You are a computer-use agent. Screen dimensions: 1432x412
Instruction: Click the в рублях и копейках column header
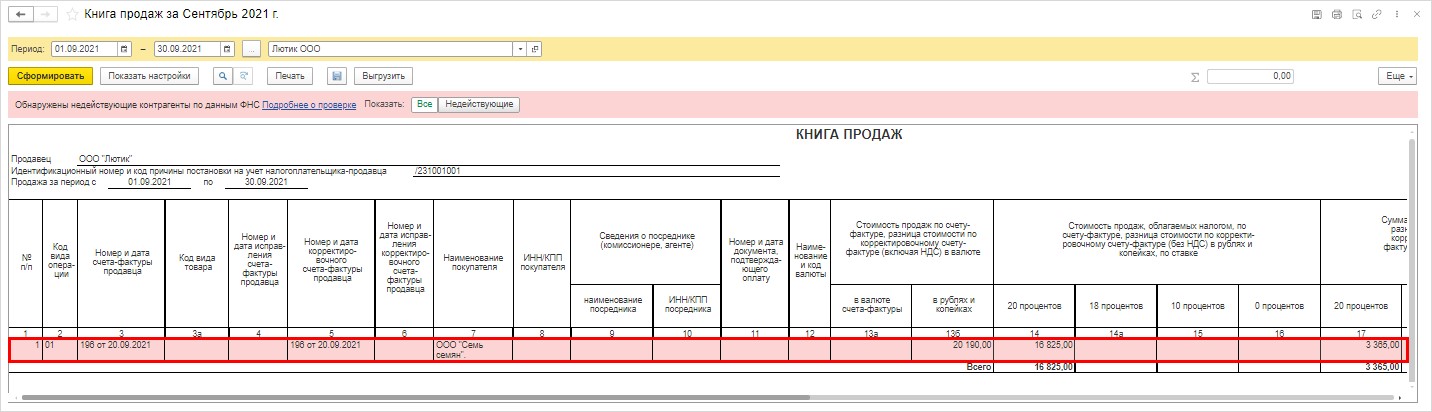952,305
